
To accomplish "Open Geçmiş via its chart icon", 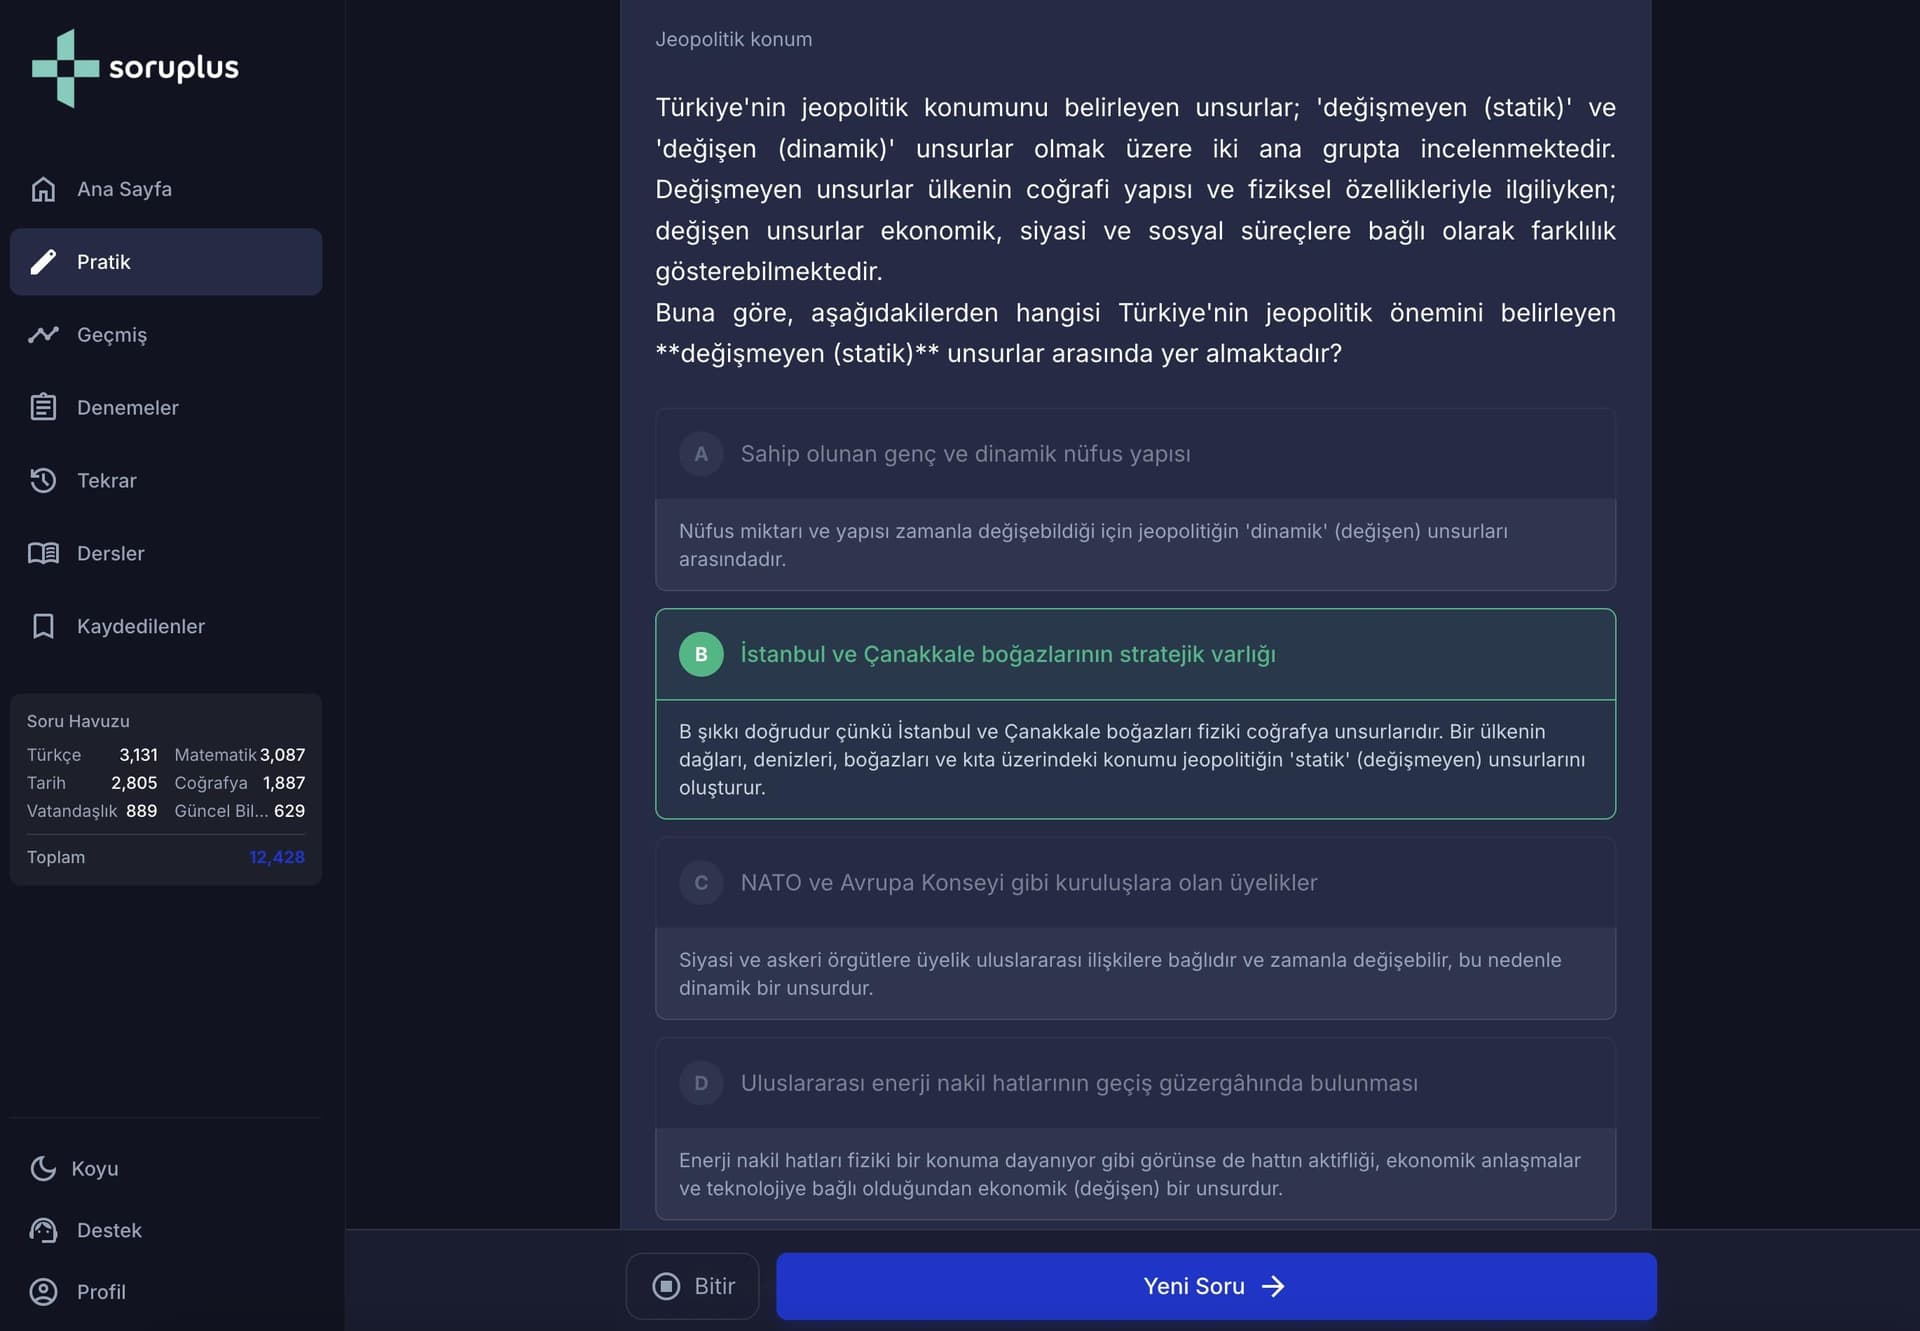I will (x=43, y=335).
